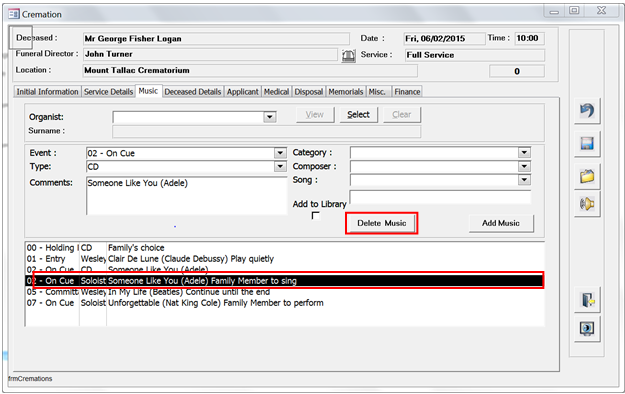
Task: Click the Cremation window title icon
Action: click(14, 14)
